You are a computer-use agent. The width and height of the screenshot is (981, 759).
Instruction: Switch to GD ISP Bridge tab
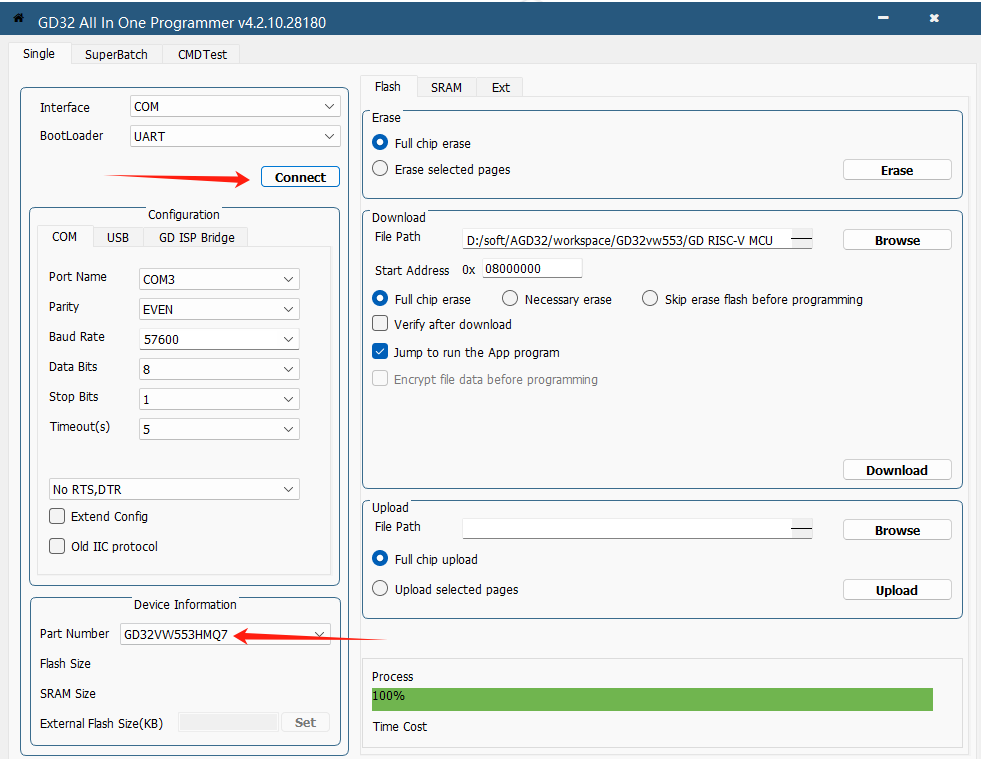[x=196, y=237]
